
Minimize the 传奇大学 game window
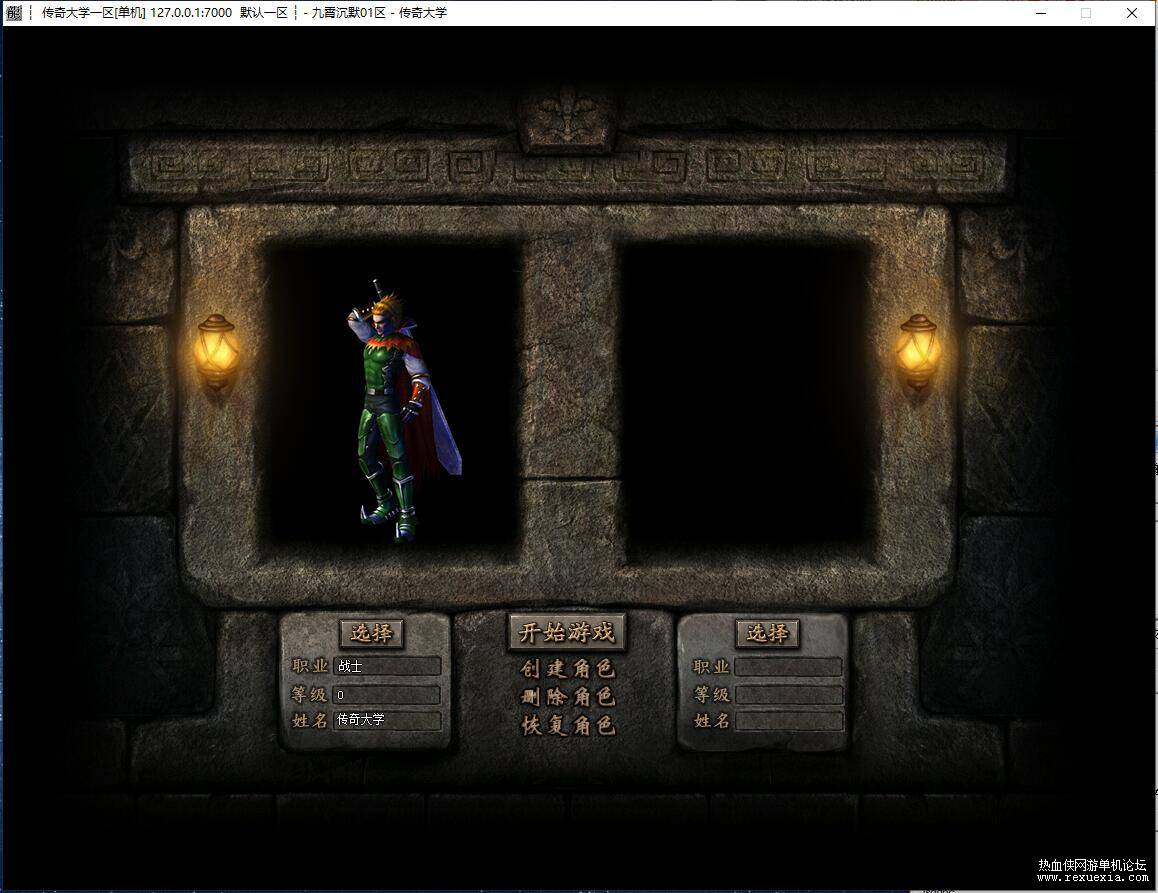pos(1041,13)
